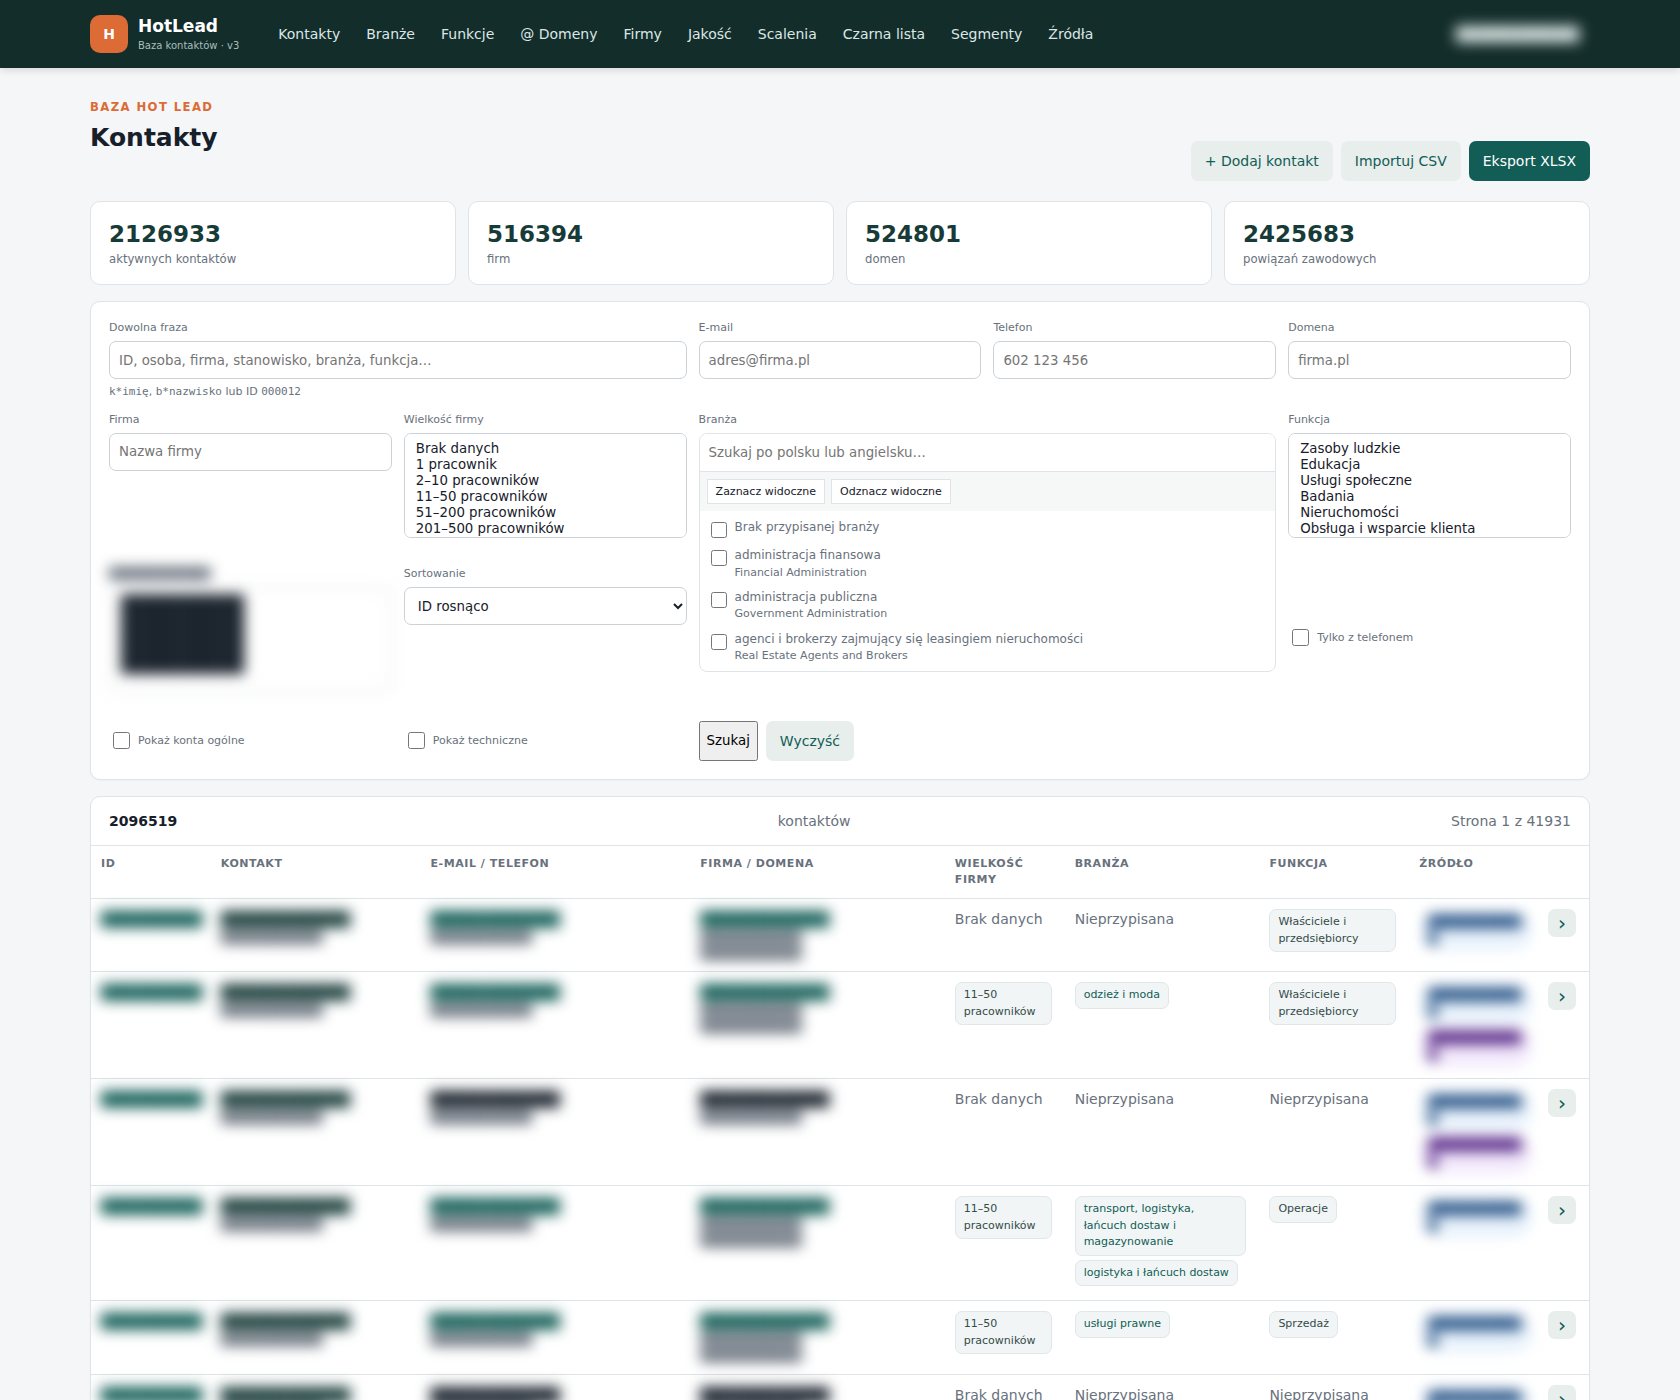Click + Dodaj kontakt button

(1261, 161)
